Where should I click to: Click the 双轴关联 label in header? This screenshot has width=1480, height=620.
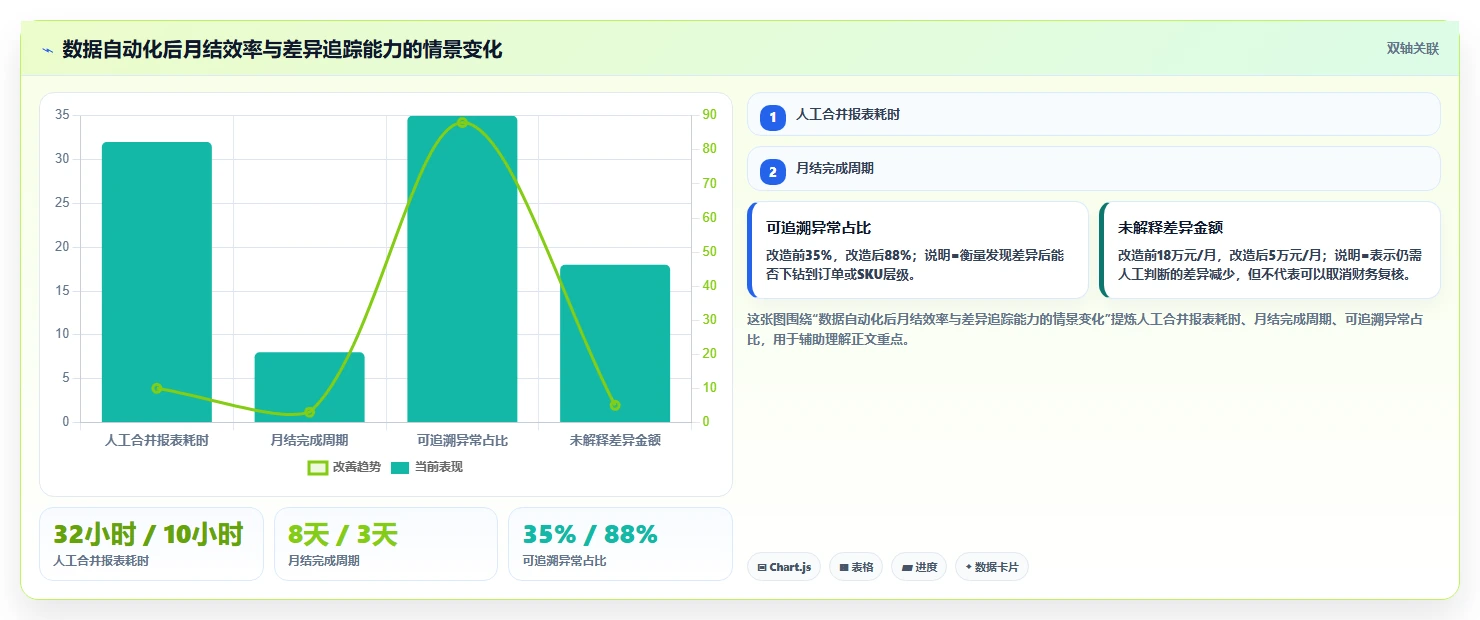click(x=1412, y=49)
